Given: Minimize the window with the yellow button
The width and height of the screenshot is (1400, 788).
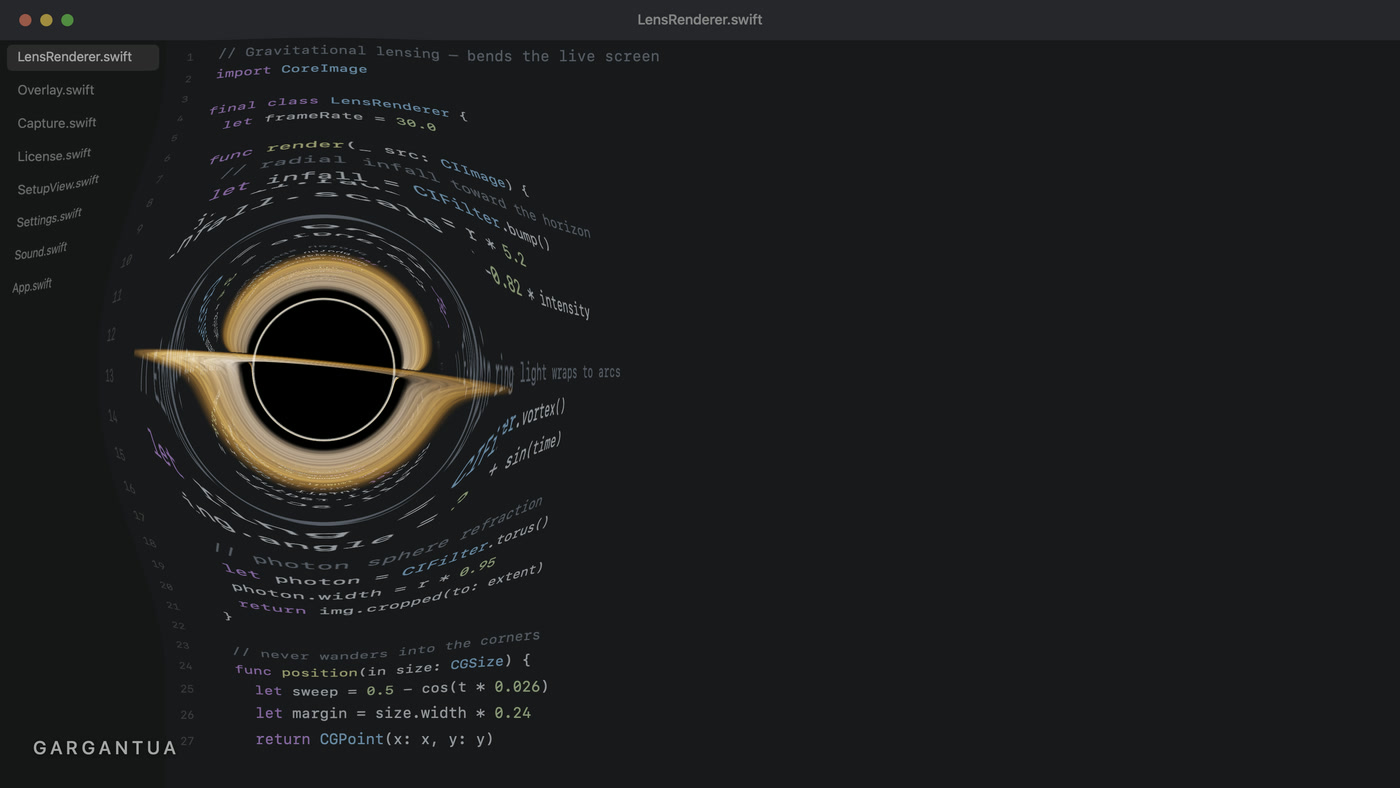Looking at the screenshot, I should tap(46, 20).
